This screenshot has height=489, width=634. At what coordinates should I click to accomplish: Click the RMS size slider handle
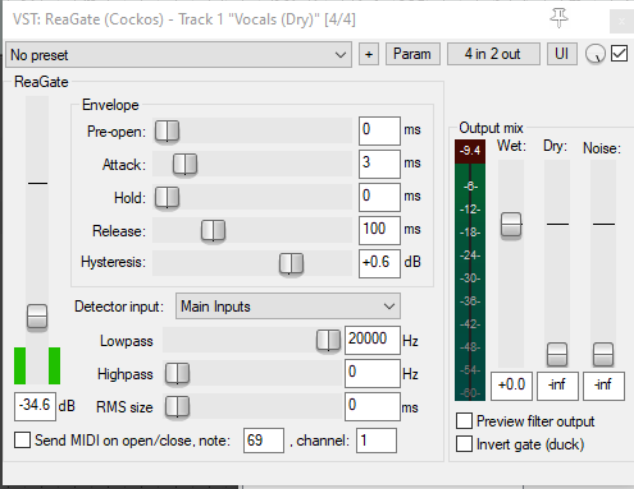pos(177,406)
